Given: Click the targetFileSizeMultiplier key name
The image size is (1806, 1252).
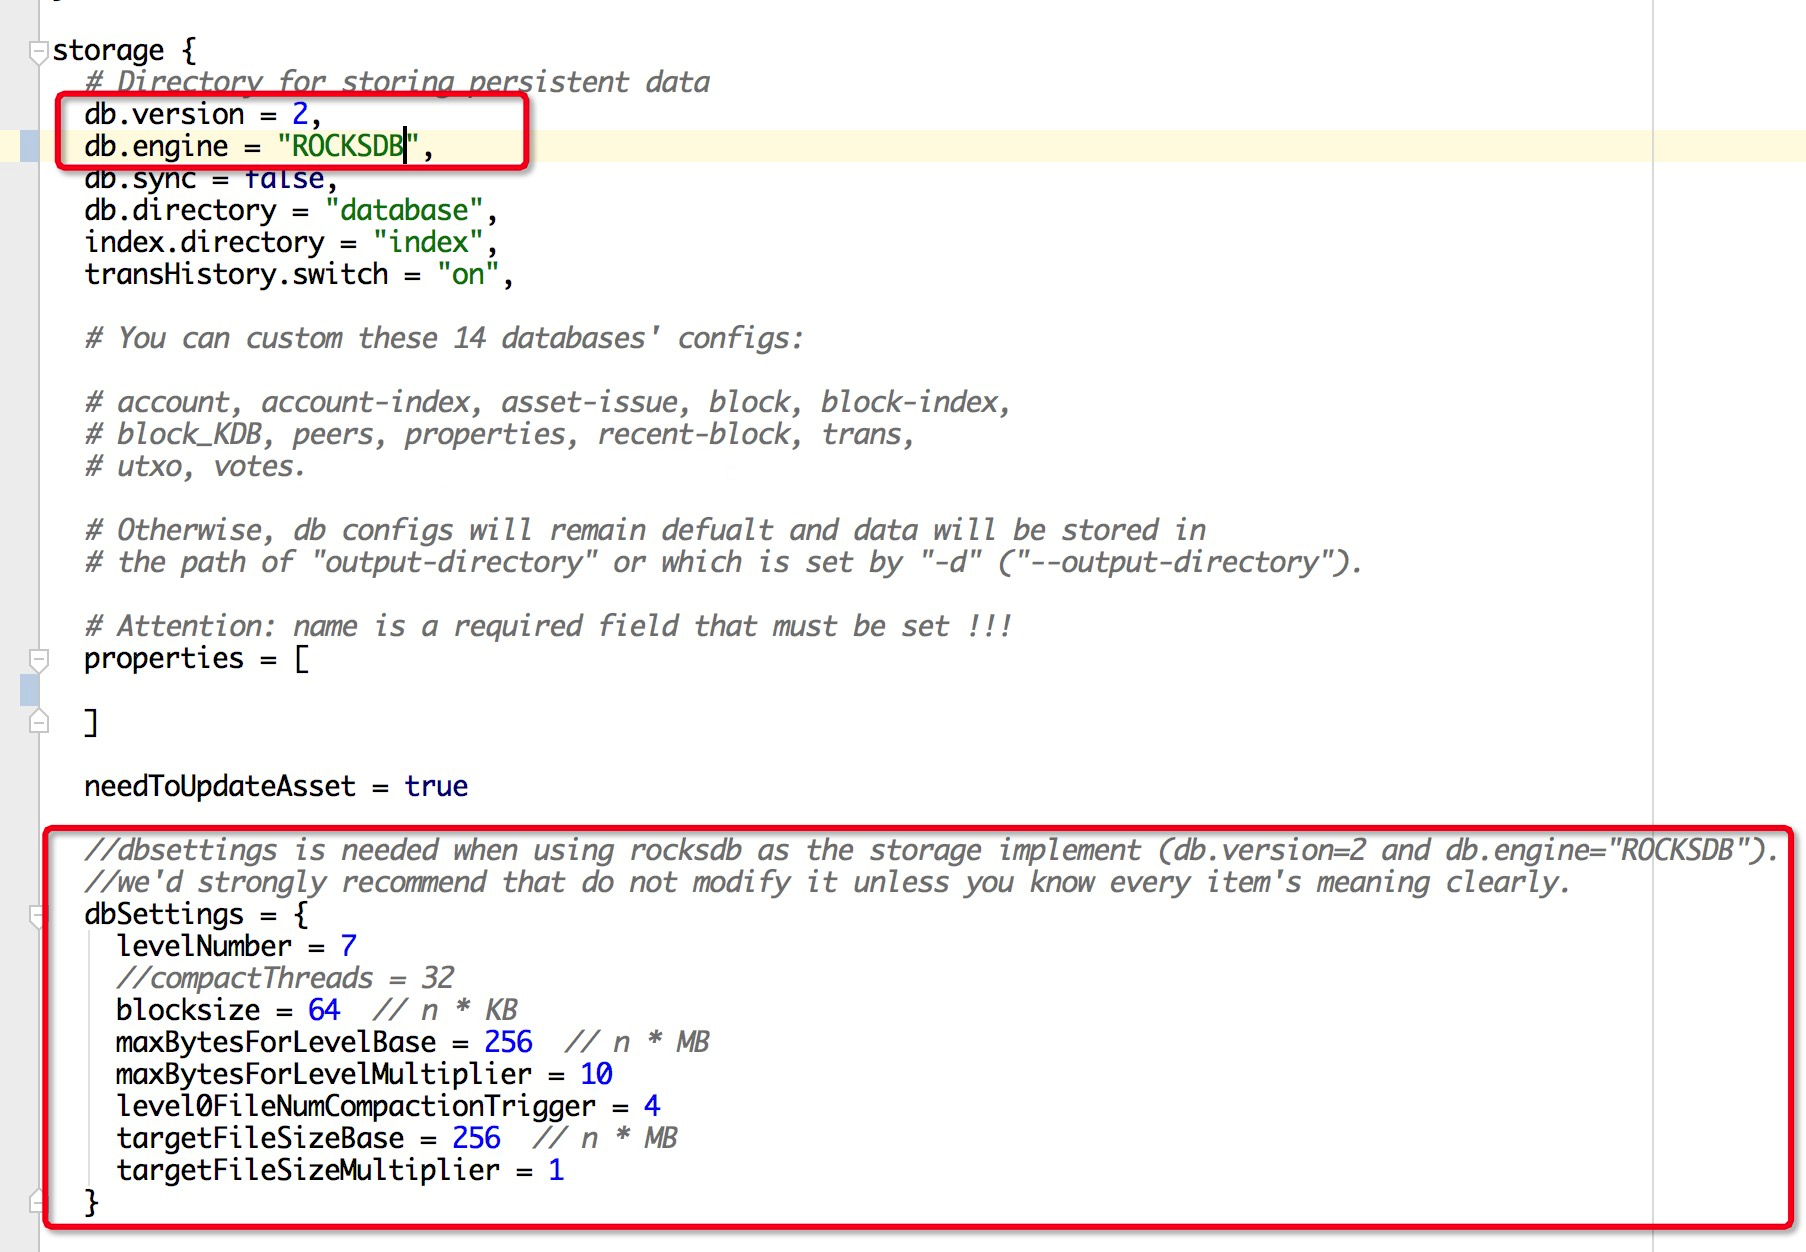Looking at the screenshot, I should tap(308, 1170).
